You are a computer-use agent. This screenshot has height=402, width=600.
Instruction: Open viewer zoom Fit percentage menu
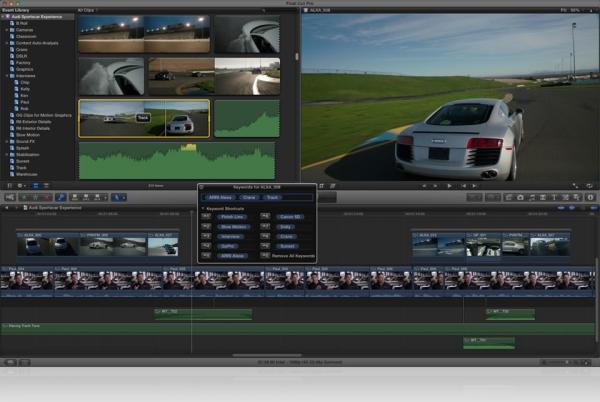(x=570, y=10)
